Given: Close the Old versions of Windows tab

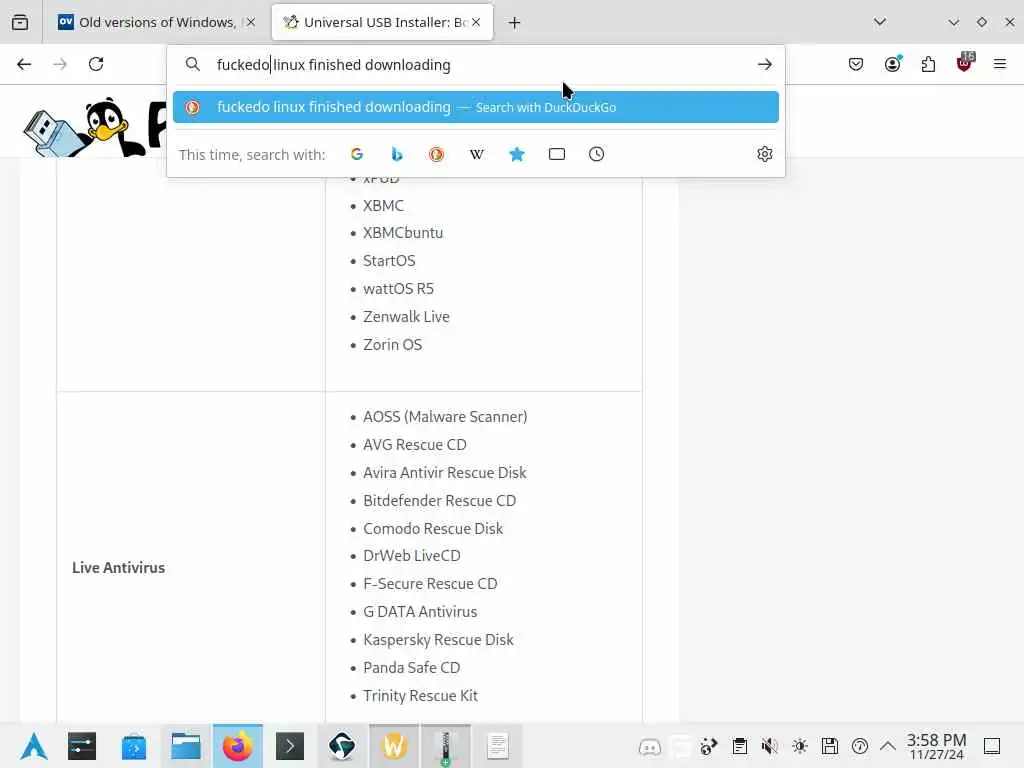Looking at the screenshot, I should coord(251,22).
